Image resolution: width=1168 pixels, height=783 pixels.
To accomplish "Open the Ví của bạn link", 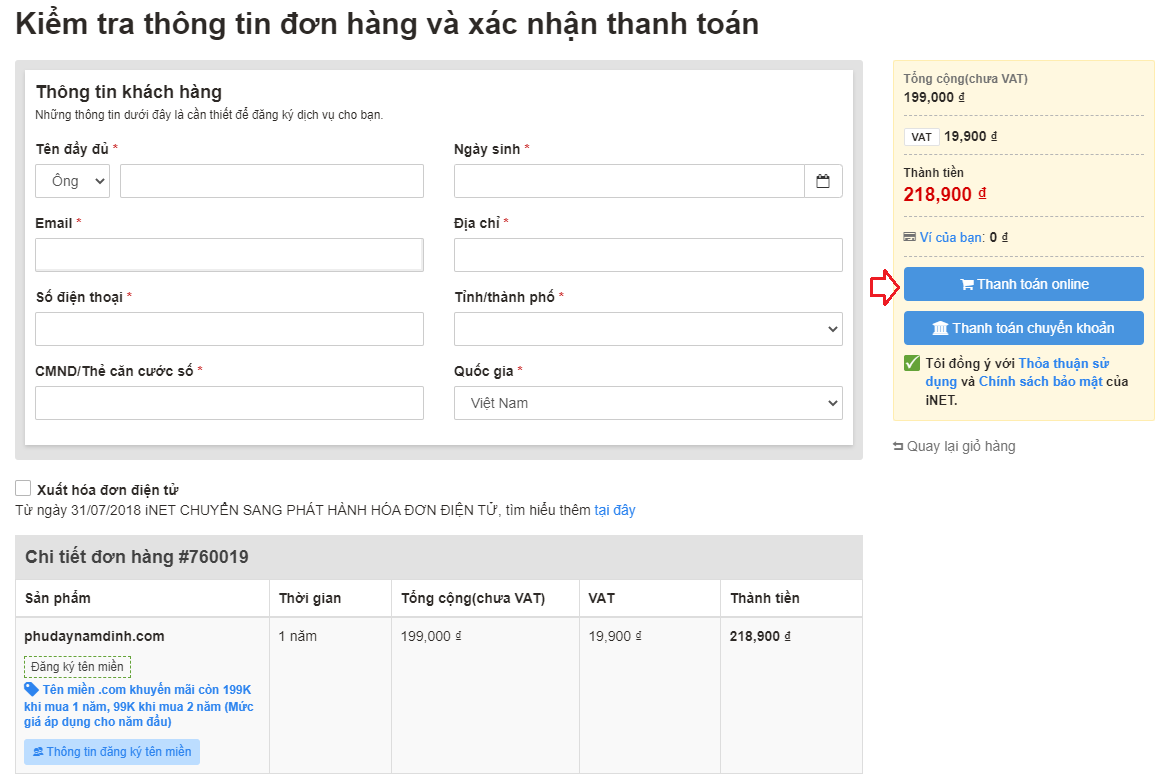I will pos(952,237).
